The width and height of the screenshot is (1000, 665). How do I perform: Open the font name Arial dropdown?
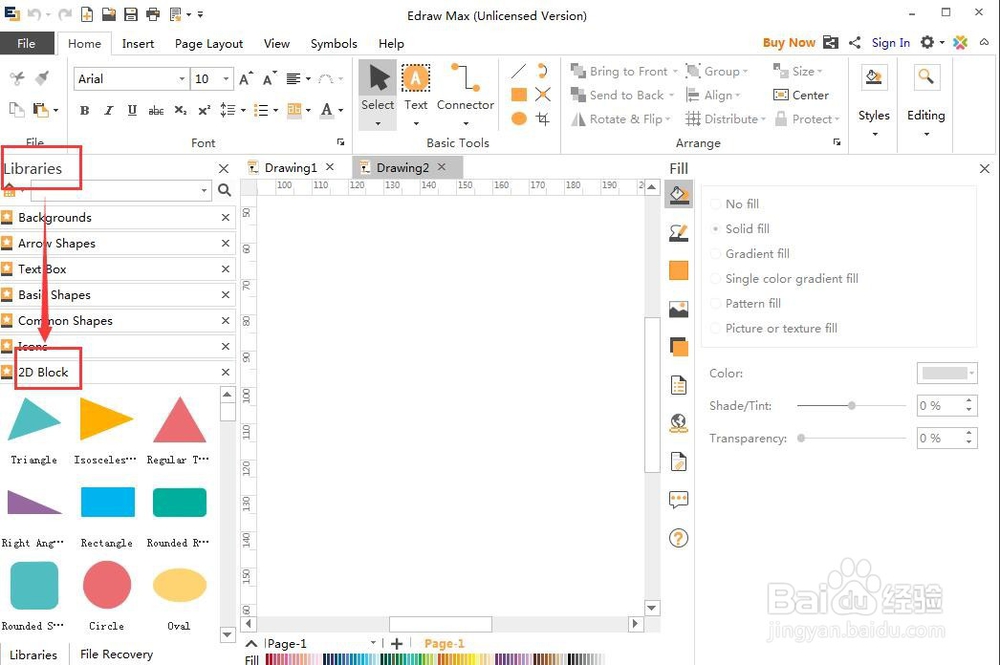(182, 78)
